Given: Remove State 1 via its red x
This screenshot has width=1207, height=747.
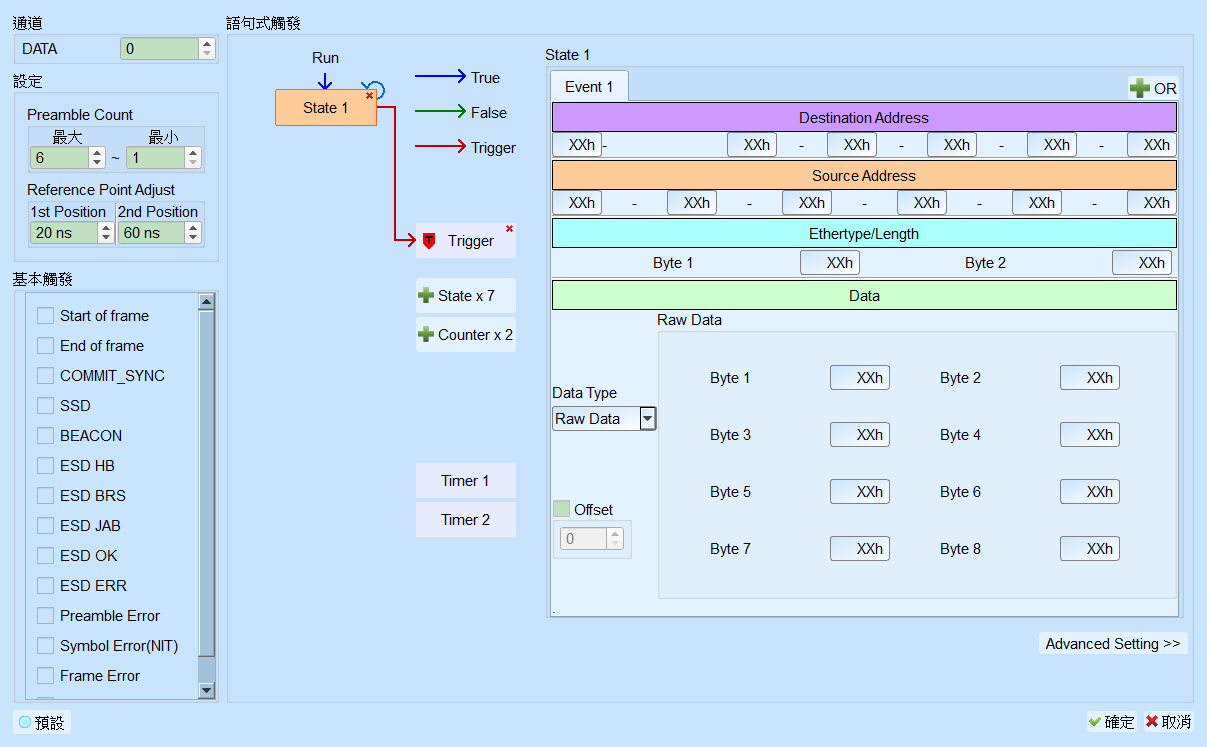Looking at the screenshot, I should [369, 95].
